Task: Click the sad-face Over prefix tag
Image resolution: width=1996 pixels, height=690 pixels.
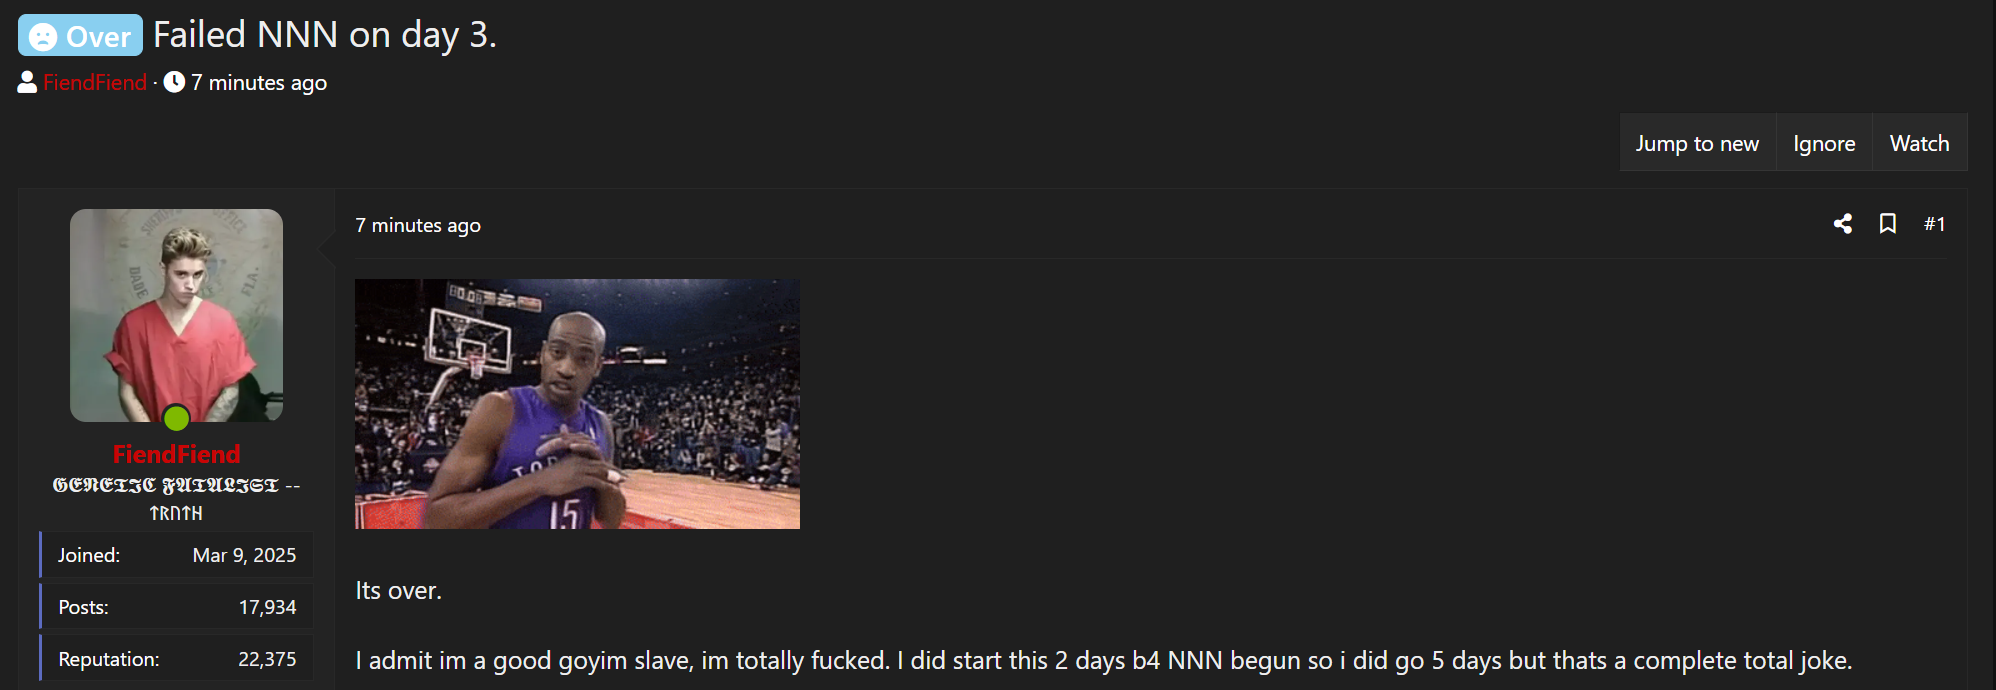Action: point(80,36)
